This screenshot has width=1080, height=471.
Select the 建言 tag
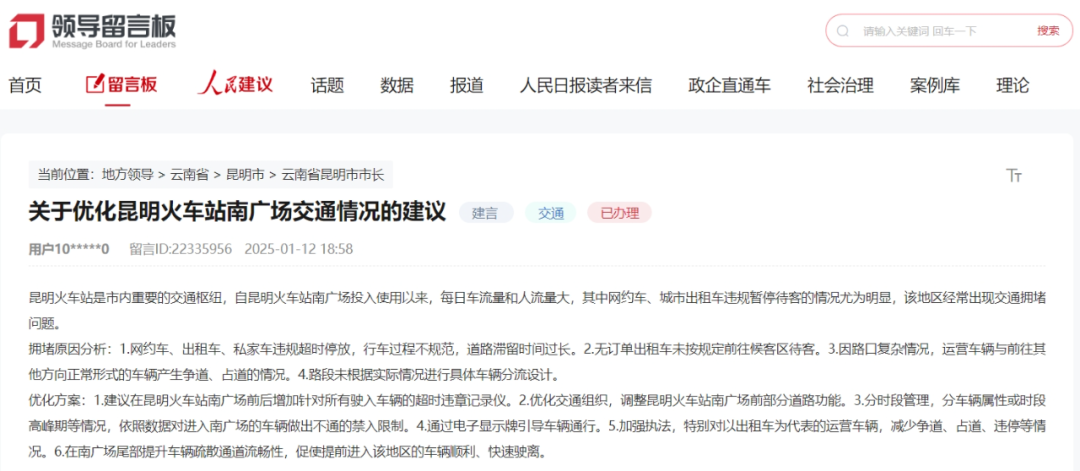coord(486,212)
